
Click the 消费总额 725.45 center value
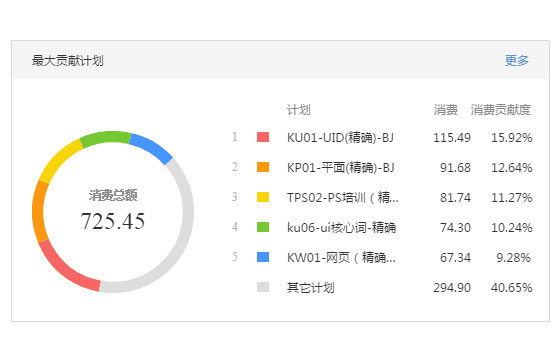pos(113,220)
